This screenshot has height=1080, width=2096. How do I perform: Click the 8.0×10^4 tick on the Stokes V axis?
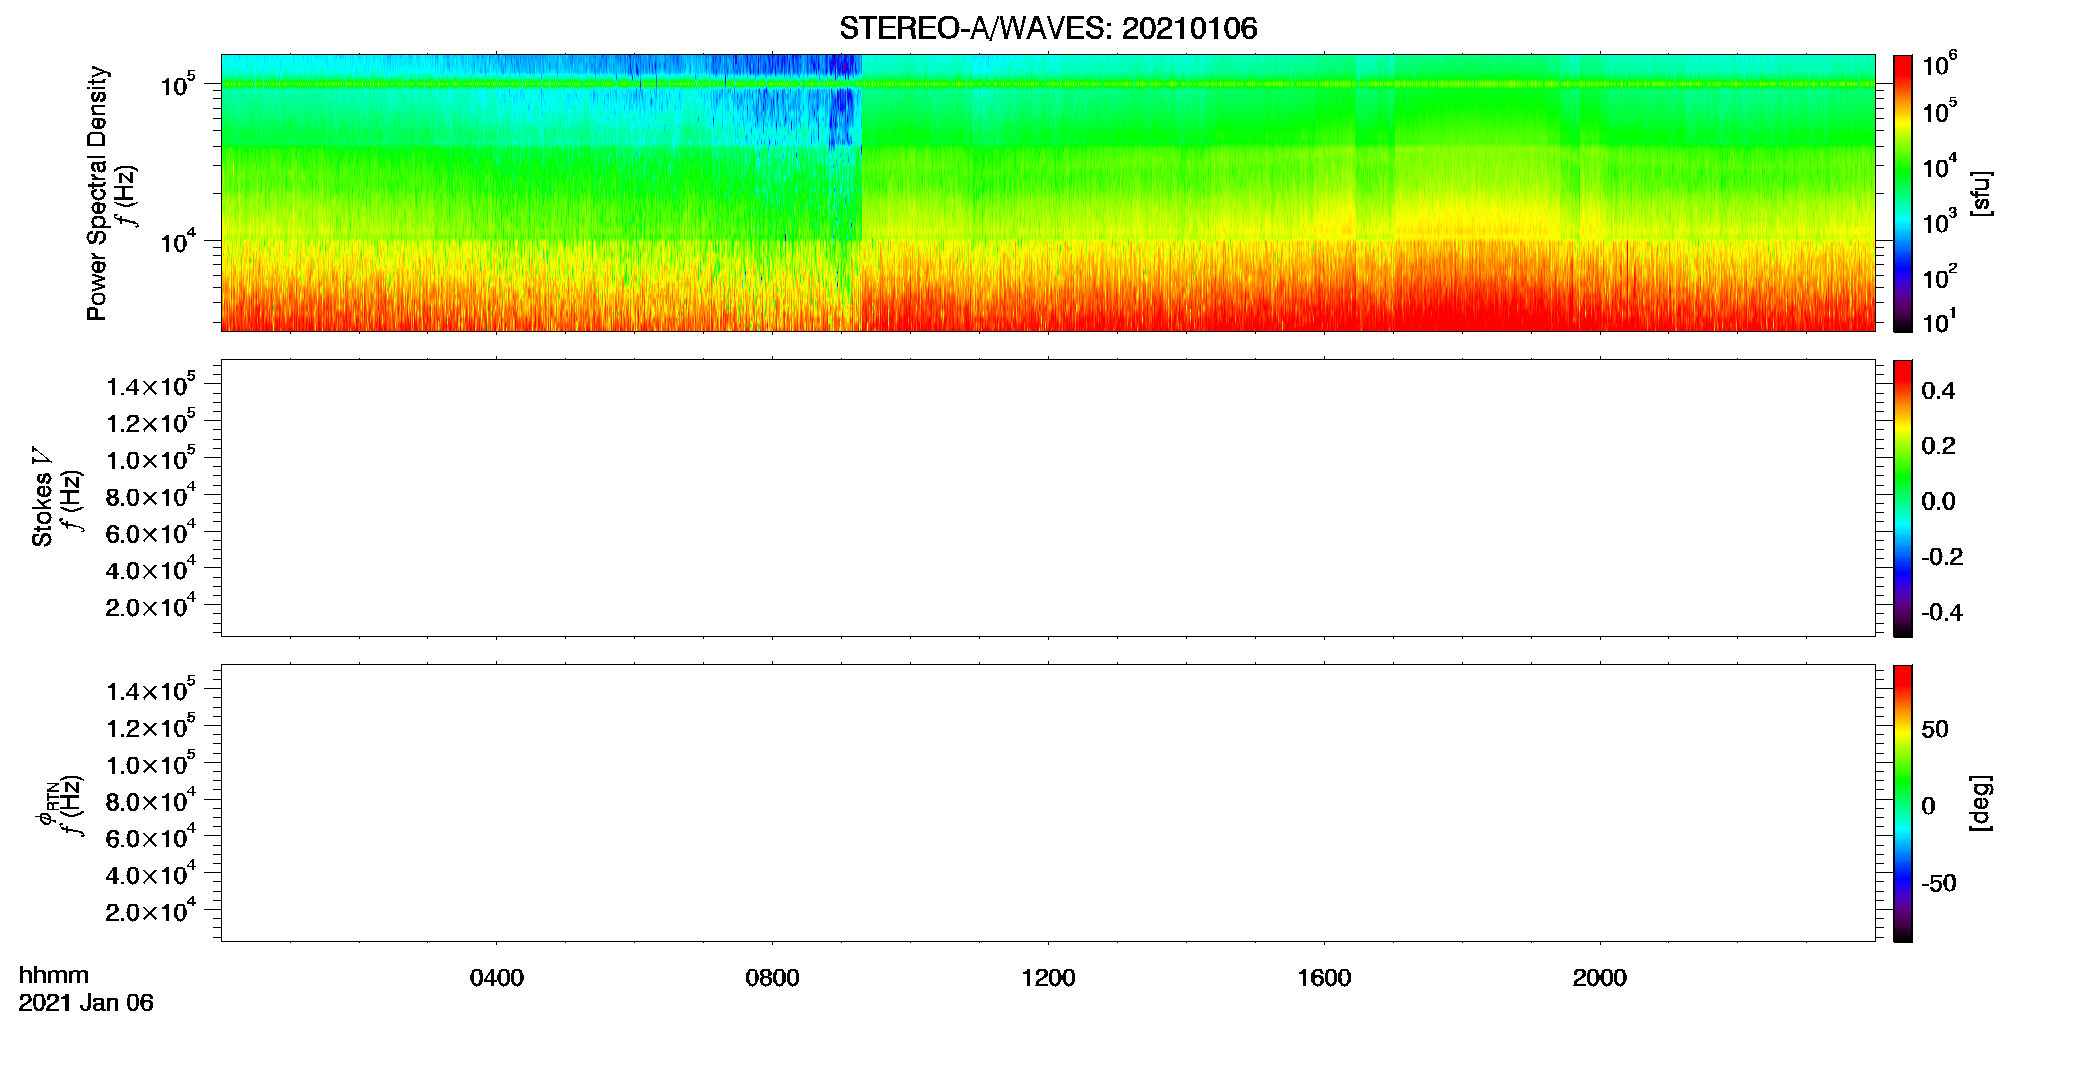(151, 496)
